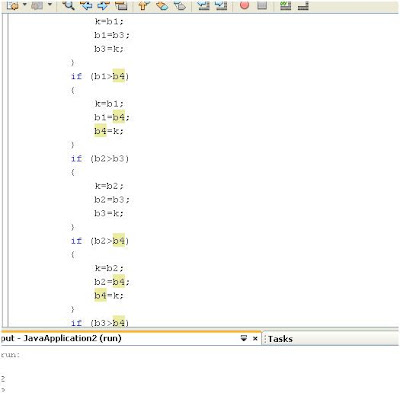Click 'b3=k;' below the 'b1=b3;' line
Screen dimensions: 400x393
click(109, 49)
